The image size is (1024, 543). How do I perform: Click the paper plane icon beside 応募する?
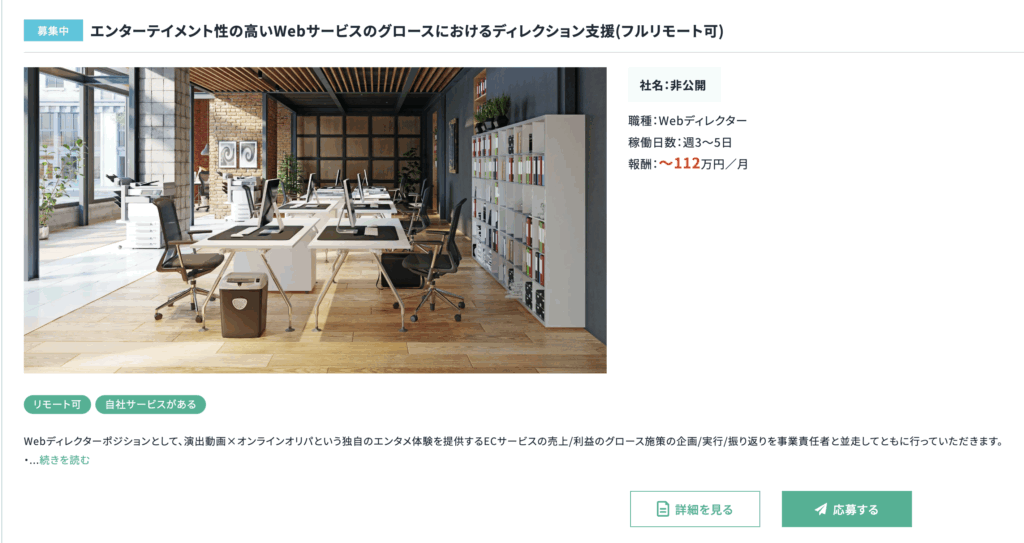click(x=821, y=509)
